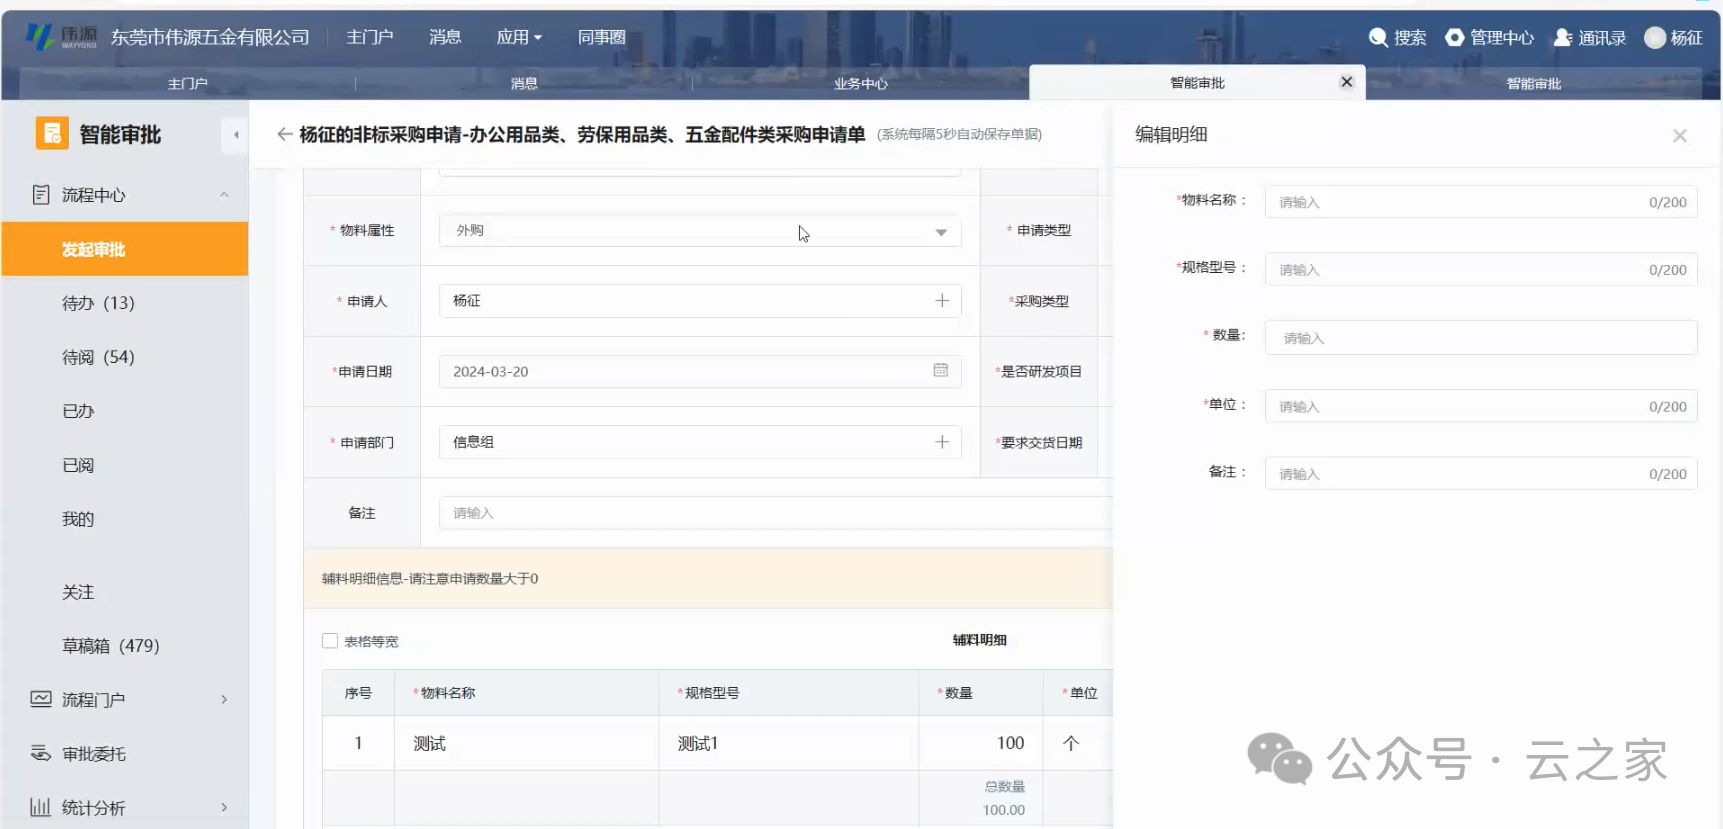Click the 统计分析 bar chart icon
The width and height of the screenshot is (1723, 829).
click(x=41, y=807)
